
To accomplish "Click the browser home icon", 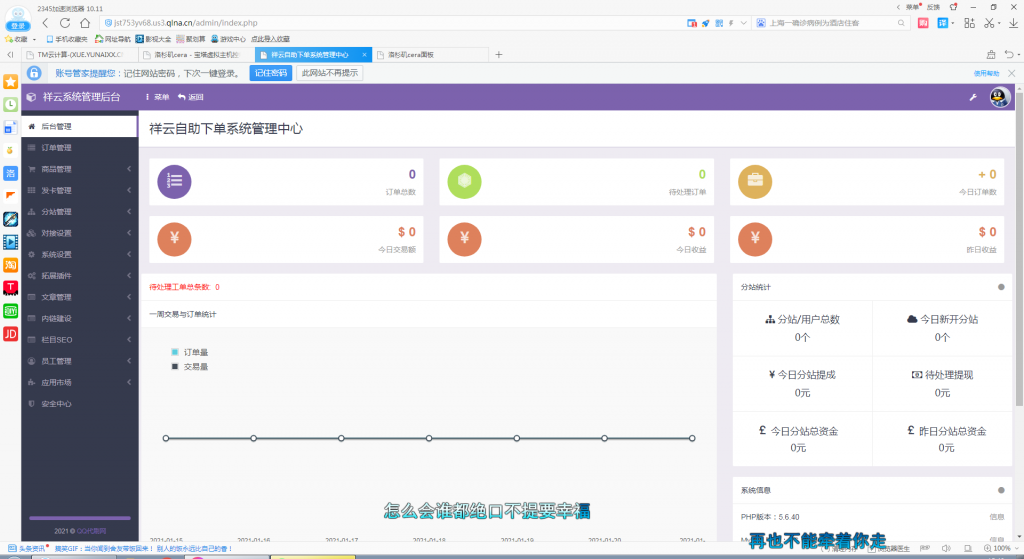I will point(84,22).
